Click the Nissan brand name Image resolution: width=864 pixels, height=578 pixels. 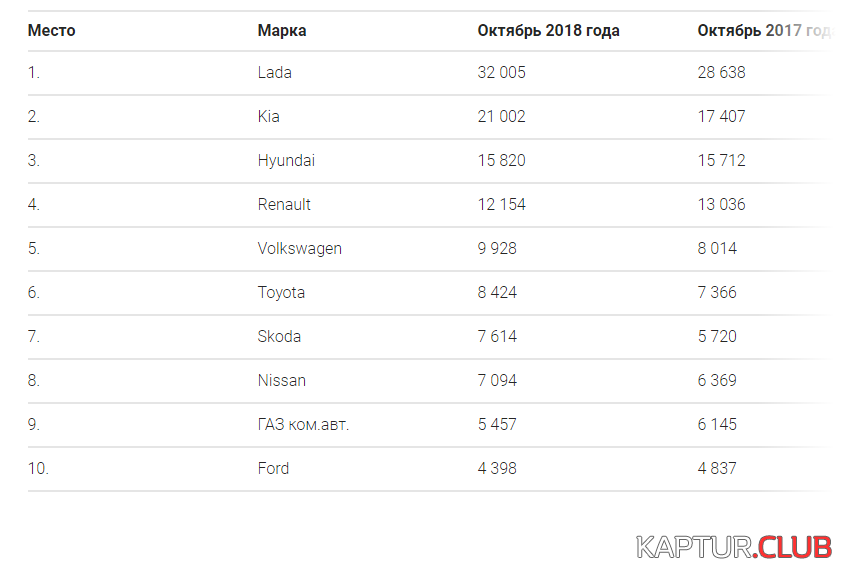click(281, 380)
